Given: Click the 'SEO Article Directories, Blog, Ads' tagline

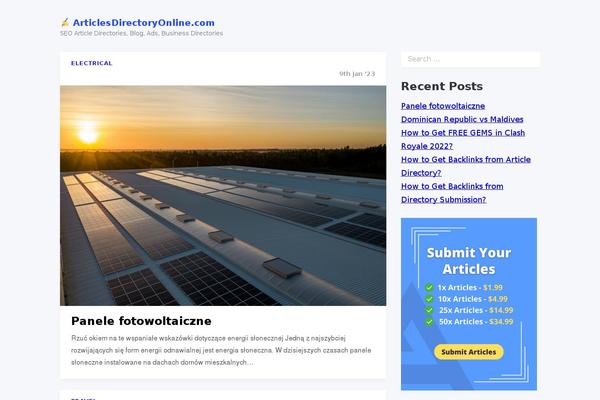Looking at the screenshot, I should 141,33.
